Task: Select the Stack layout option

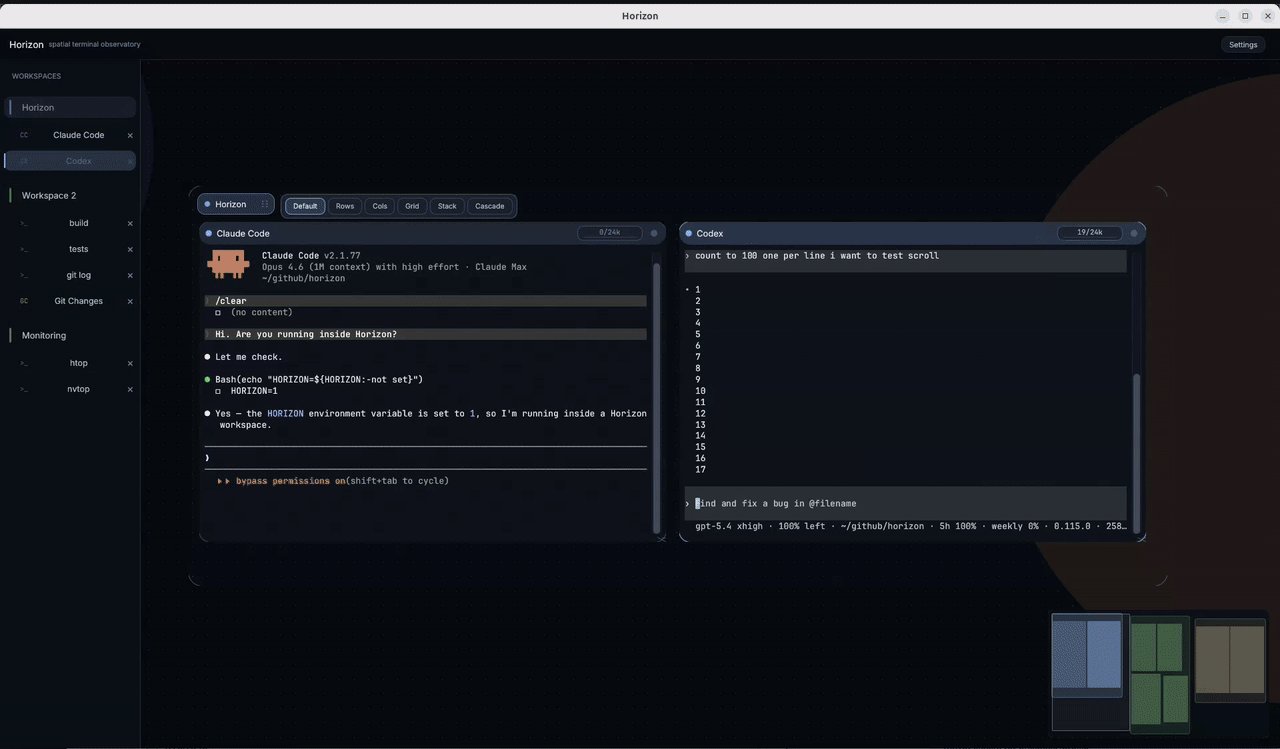Action: point(446,205)
